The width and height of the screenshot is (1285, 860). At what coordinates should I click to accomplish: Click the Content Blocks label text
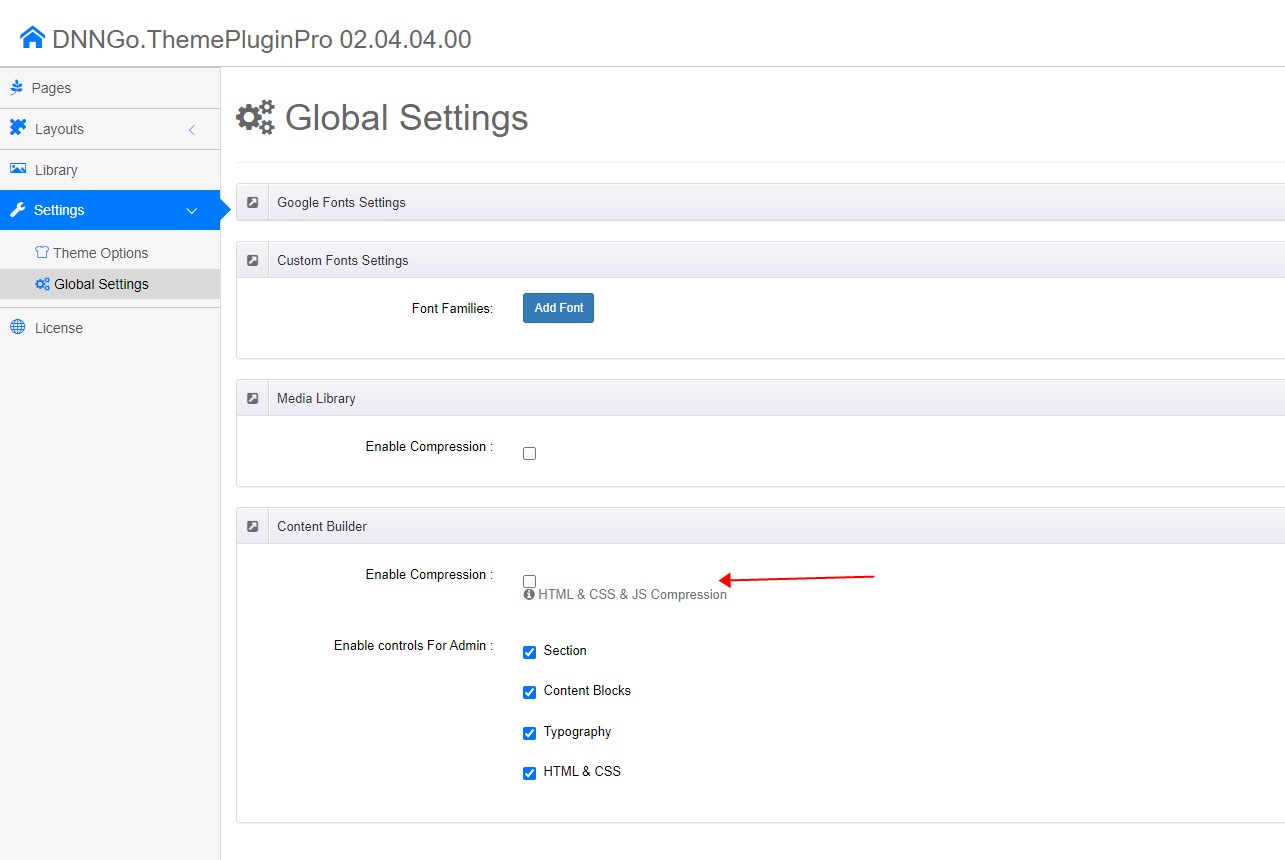pyautogui.click(x=587, y=690)
